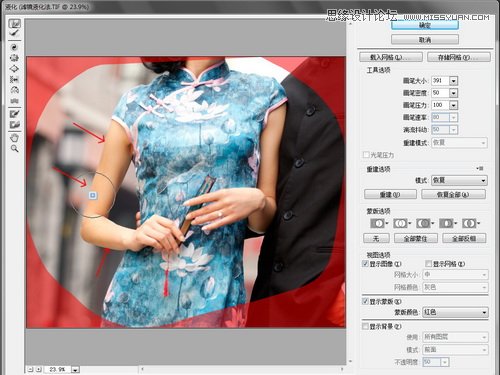Select the Zoom magnifier tool
Screen dimensions: 500x375
coord(15,149)
